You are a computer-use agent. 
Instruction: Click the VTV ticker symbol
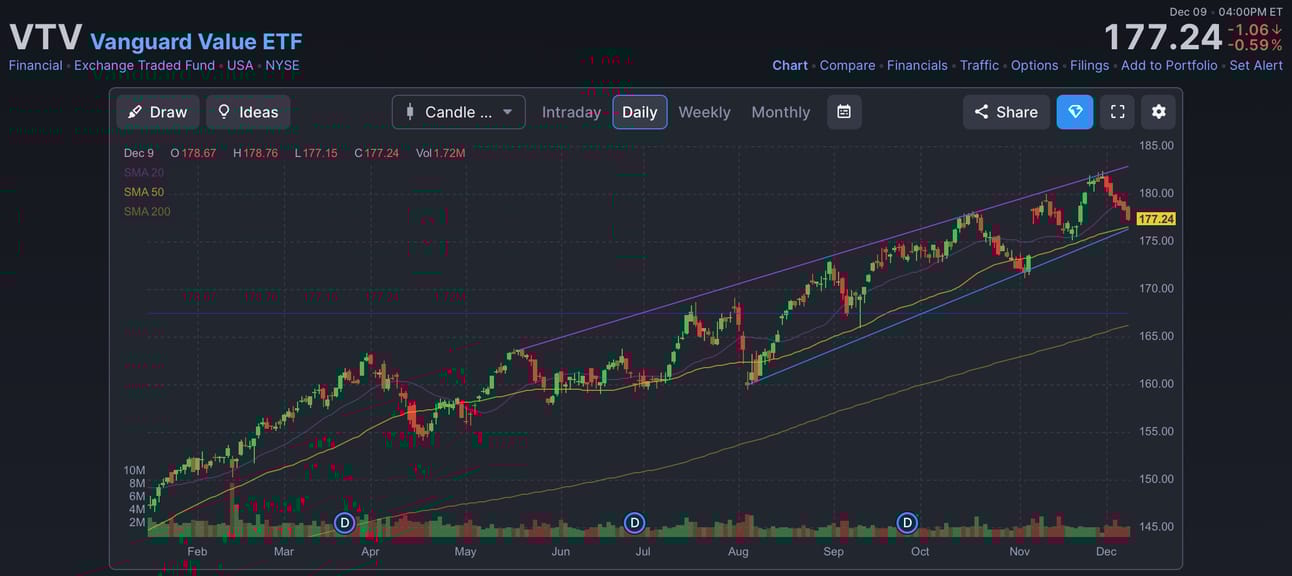pos(46,38)
